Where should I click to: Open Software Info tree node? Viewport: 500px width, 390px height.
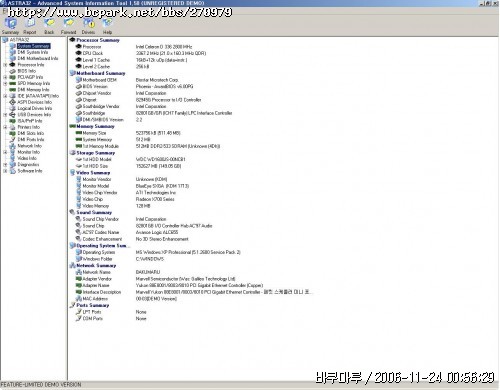click(30, 171)
